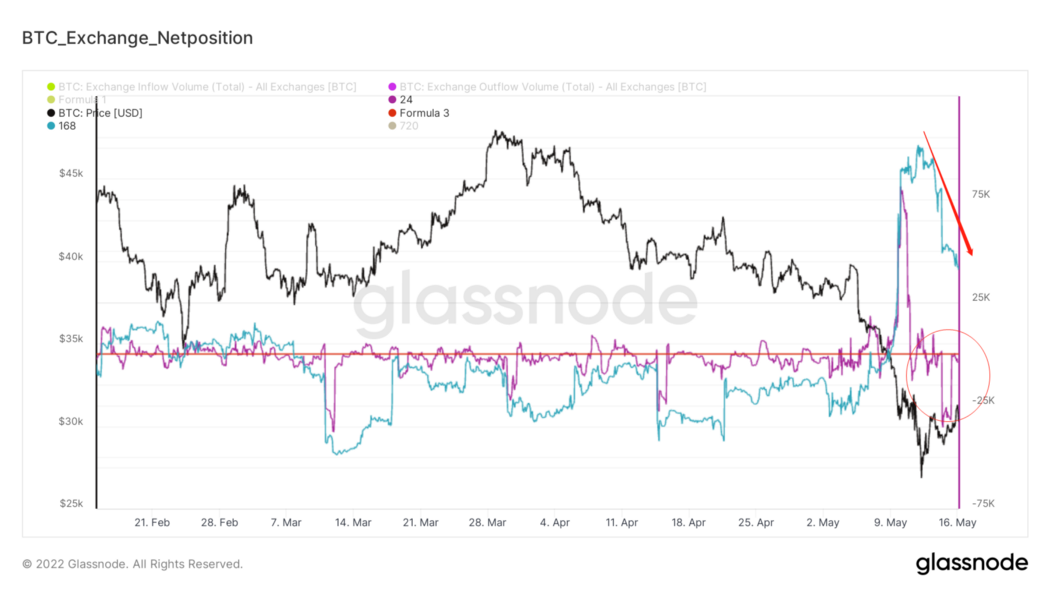Click the glassnode logo at bottom right

[x=971, y=563]
